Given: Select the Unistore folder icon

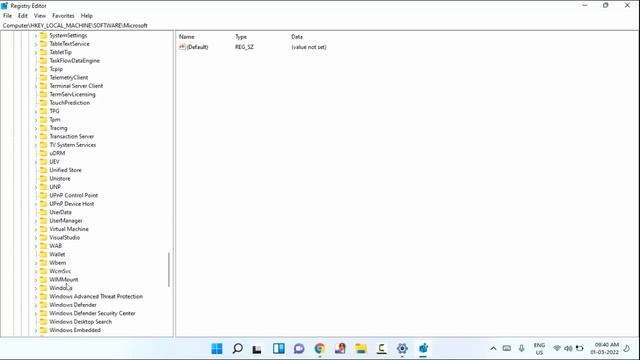Looking at the screenshot, I should pyautogui.click(x=43, y=178).
